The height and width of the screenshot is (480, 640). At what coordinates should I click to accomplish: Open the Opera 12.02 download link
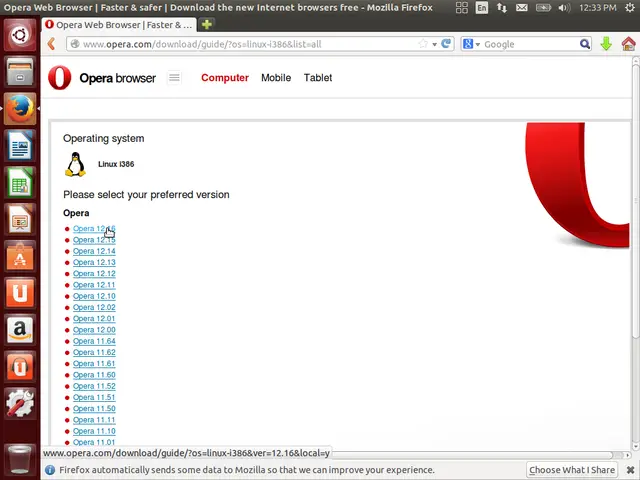[94, 307]
